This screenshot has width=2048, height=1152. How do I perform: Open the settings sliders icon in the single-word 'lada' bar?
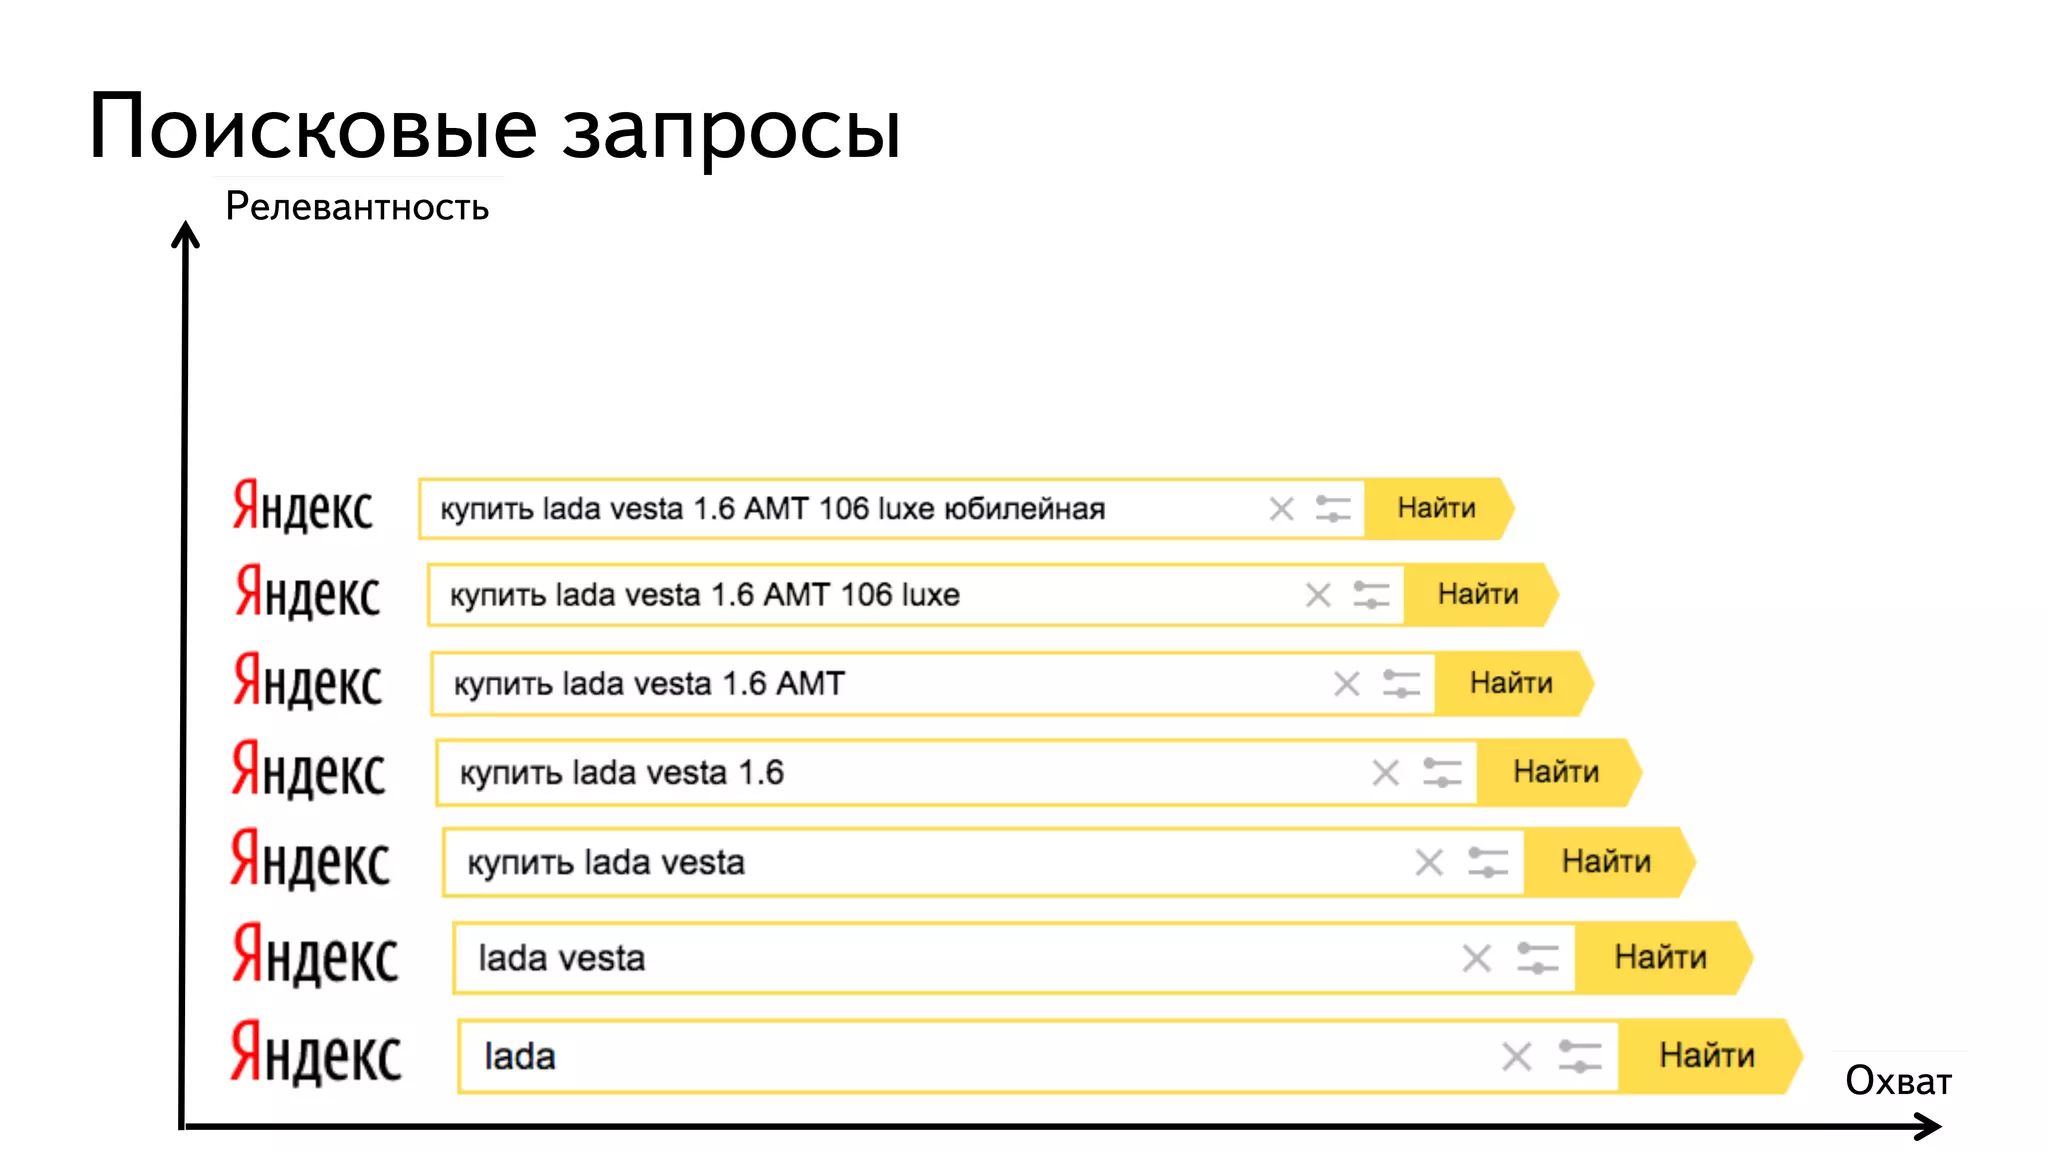(x=1579, y=1056)
